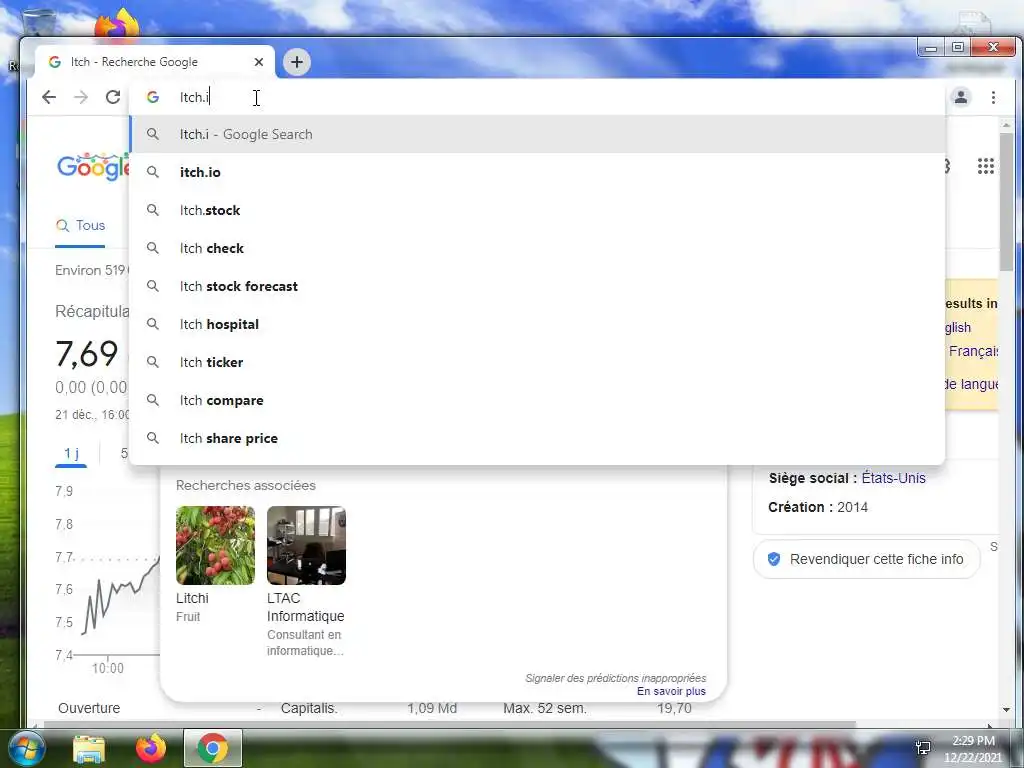The height and width of the screenshot is (768, 1024).
Task: Click 'Revendiquer cette fiche info' button
Action: point(867,559)
